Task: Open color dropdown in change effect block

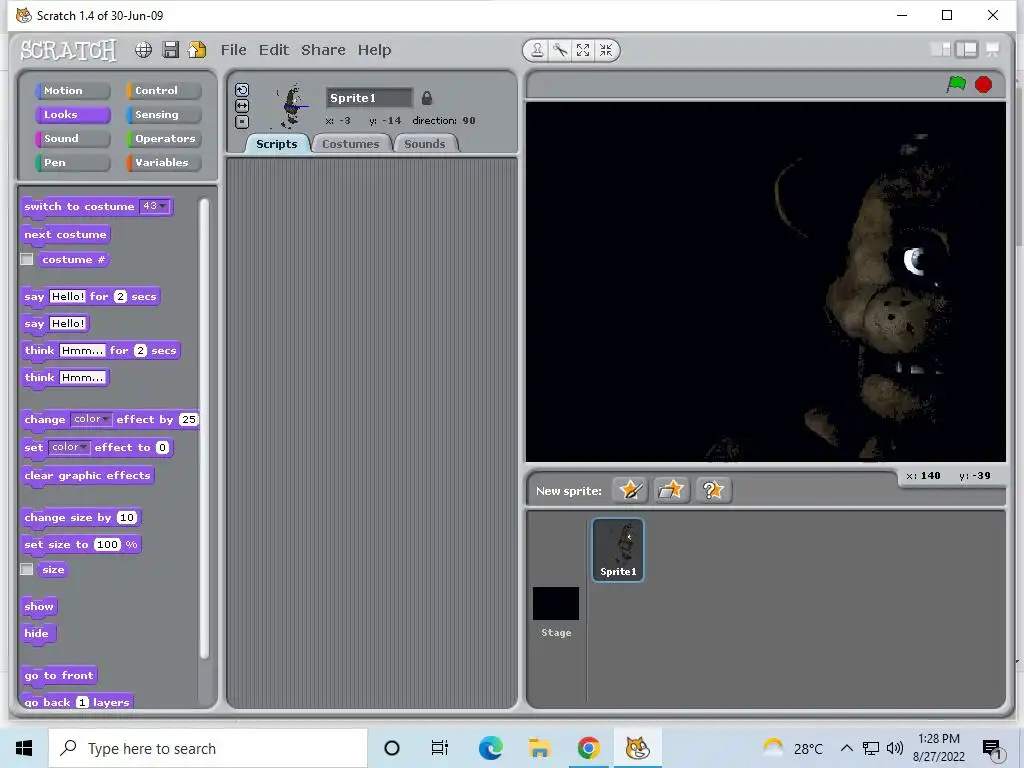Action: click(91, 419)
